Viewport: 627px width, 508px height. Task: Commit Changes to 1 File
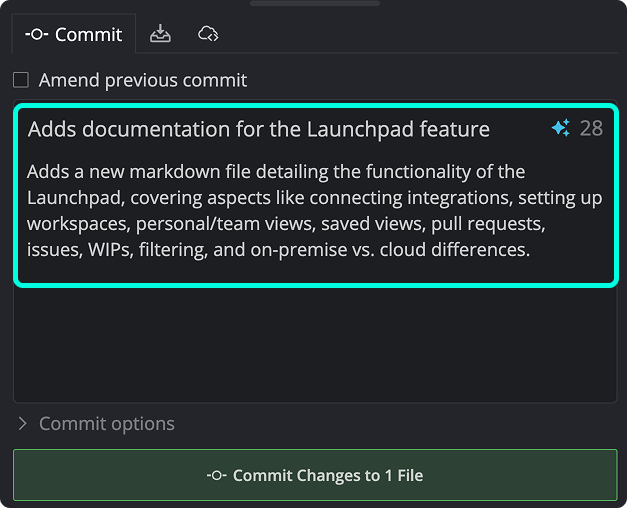[315, 475]
